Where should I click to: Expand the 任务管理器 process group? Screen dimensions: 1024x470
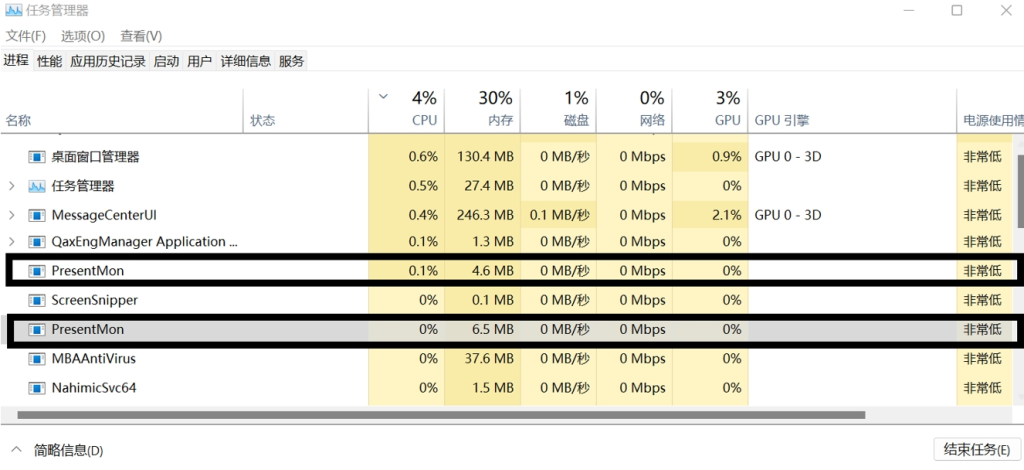tap(12, 186)
